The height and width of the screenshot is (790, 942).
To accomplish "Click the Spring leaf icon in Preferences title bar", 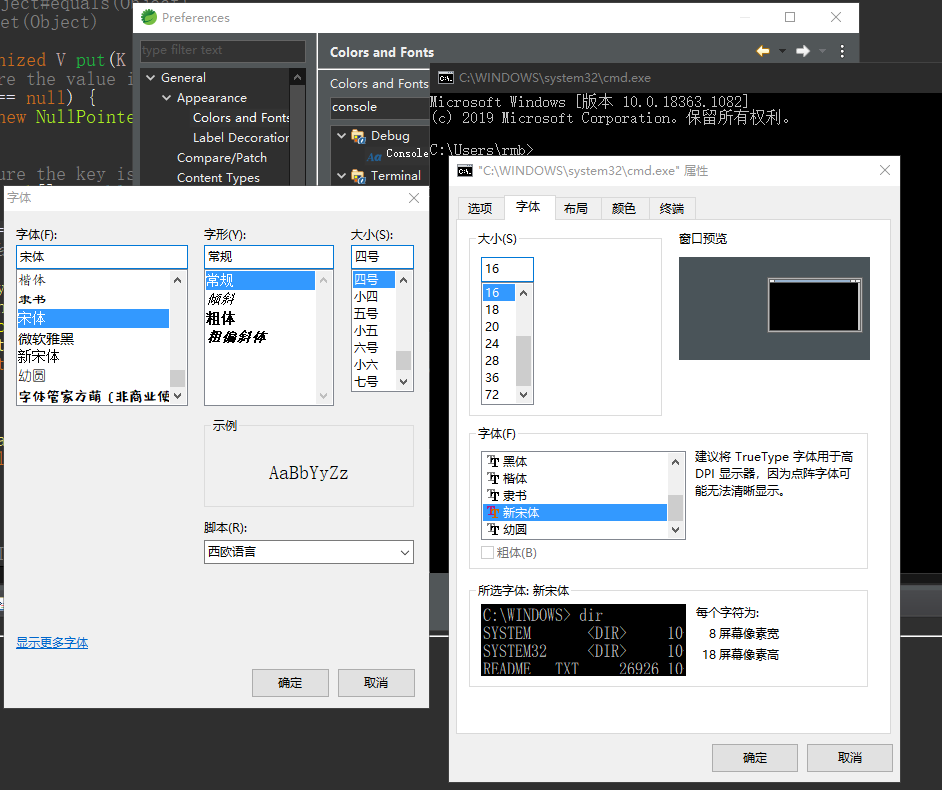I will click(x=148, y=17).
